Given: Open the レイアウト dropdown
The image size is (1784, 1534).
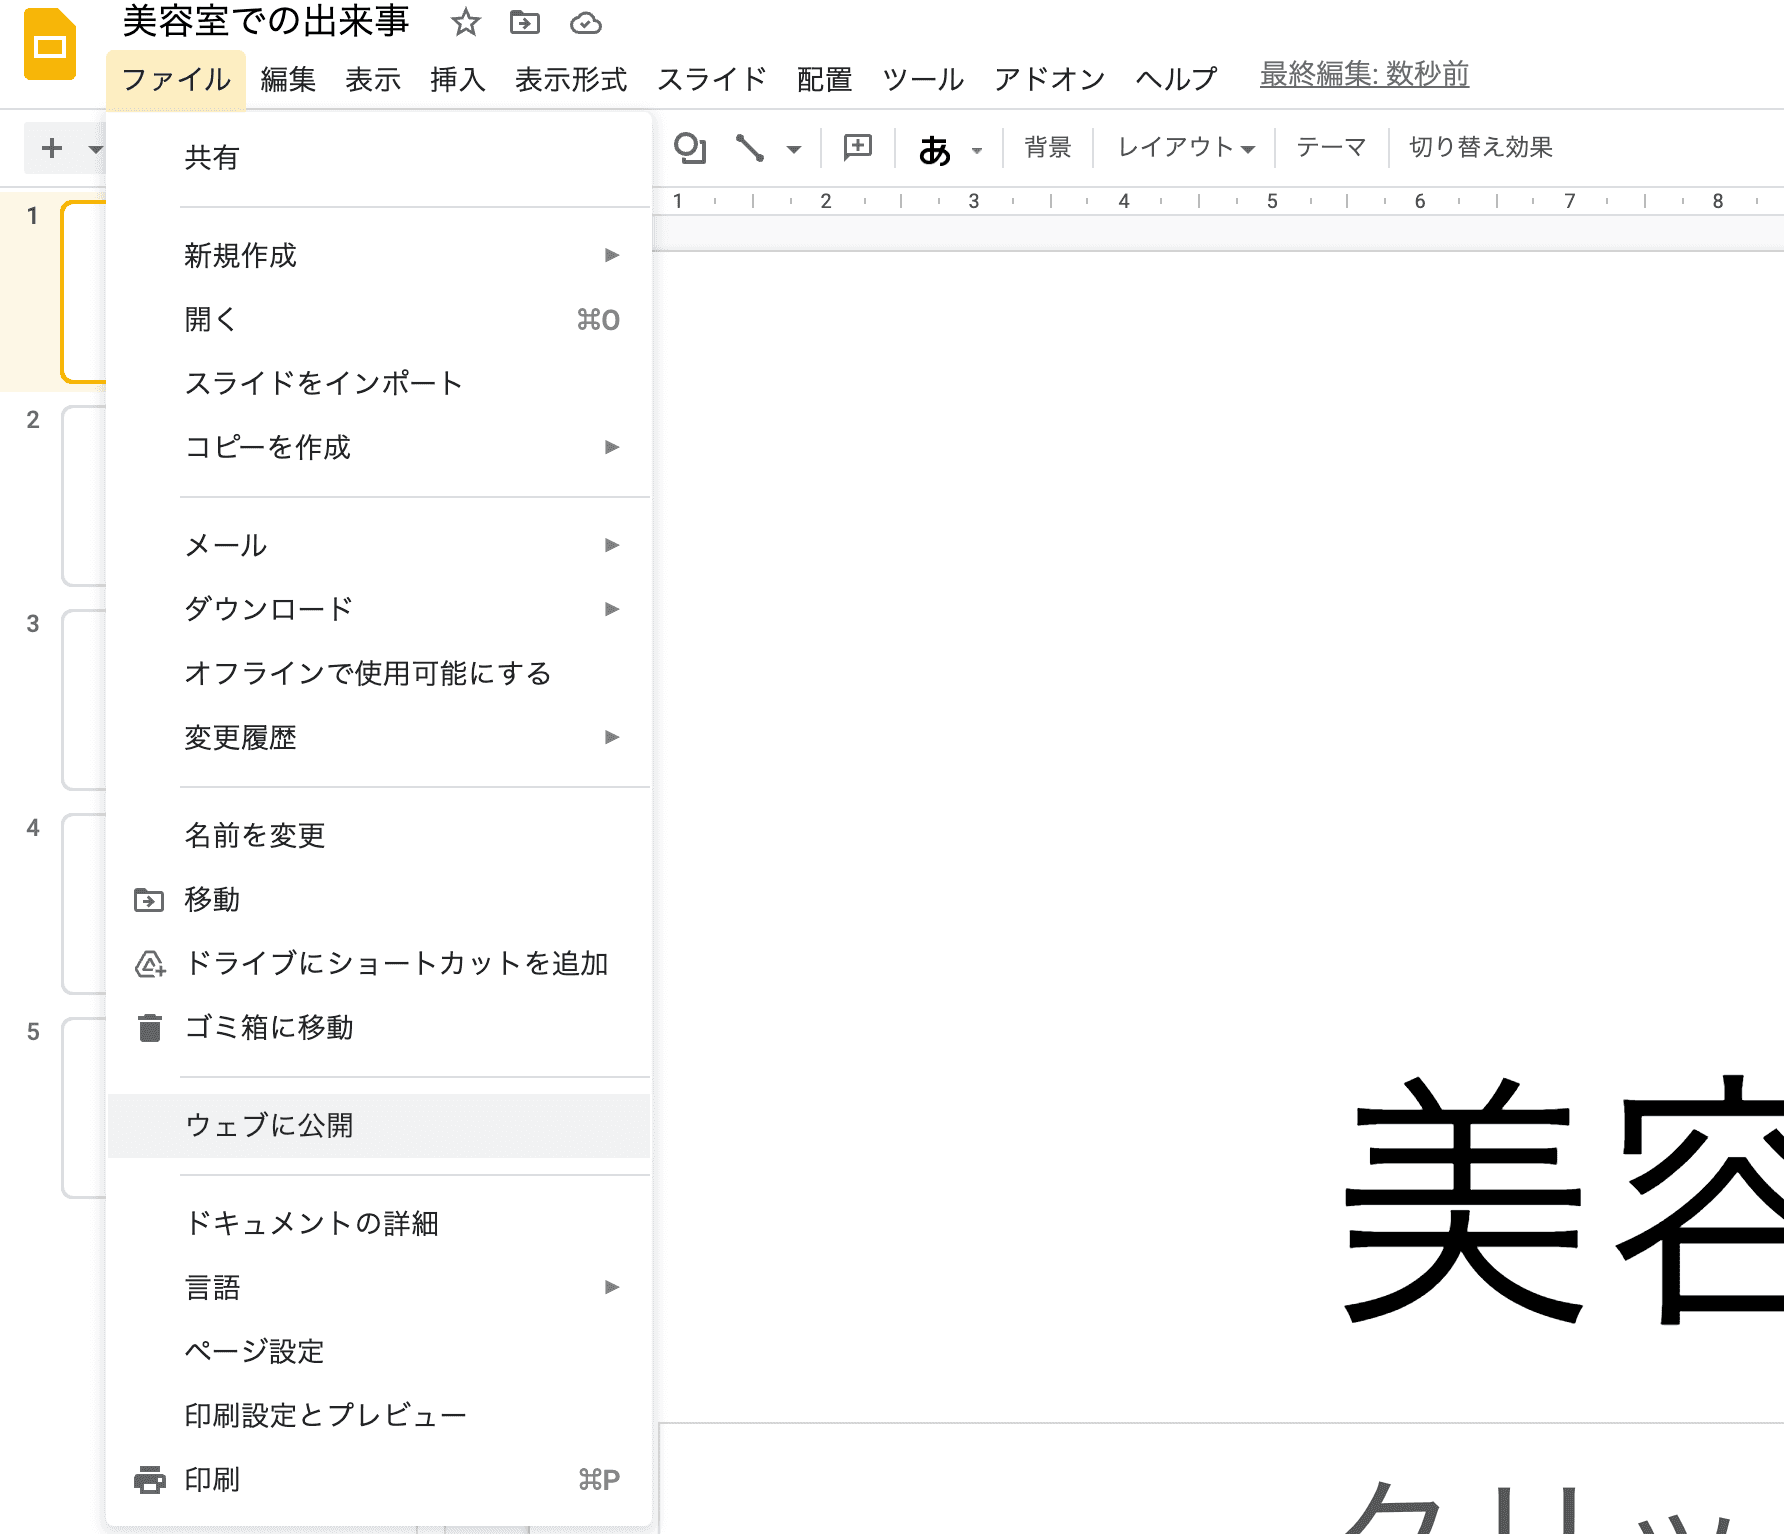Looking at the screenshot, I should (1185, 148).
